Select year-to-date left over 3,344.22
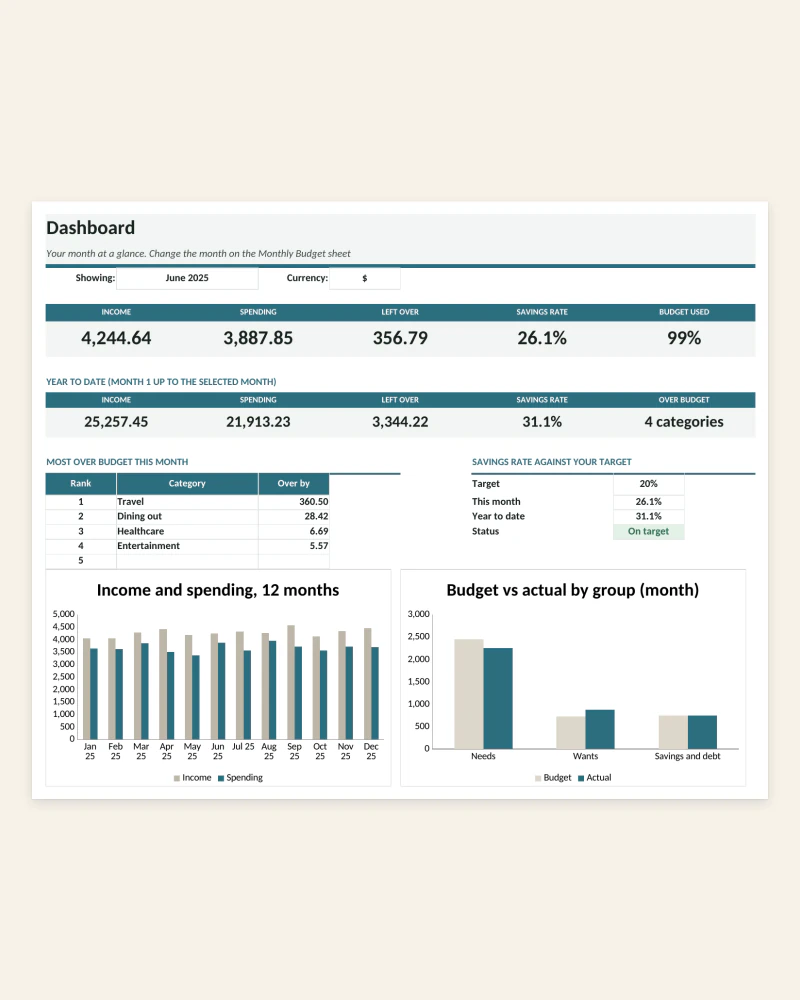Screen dimensions: 800x1000 point(400,422)
